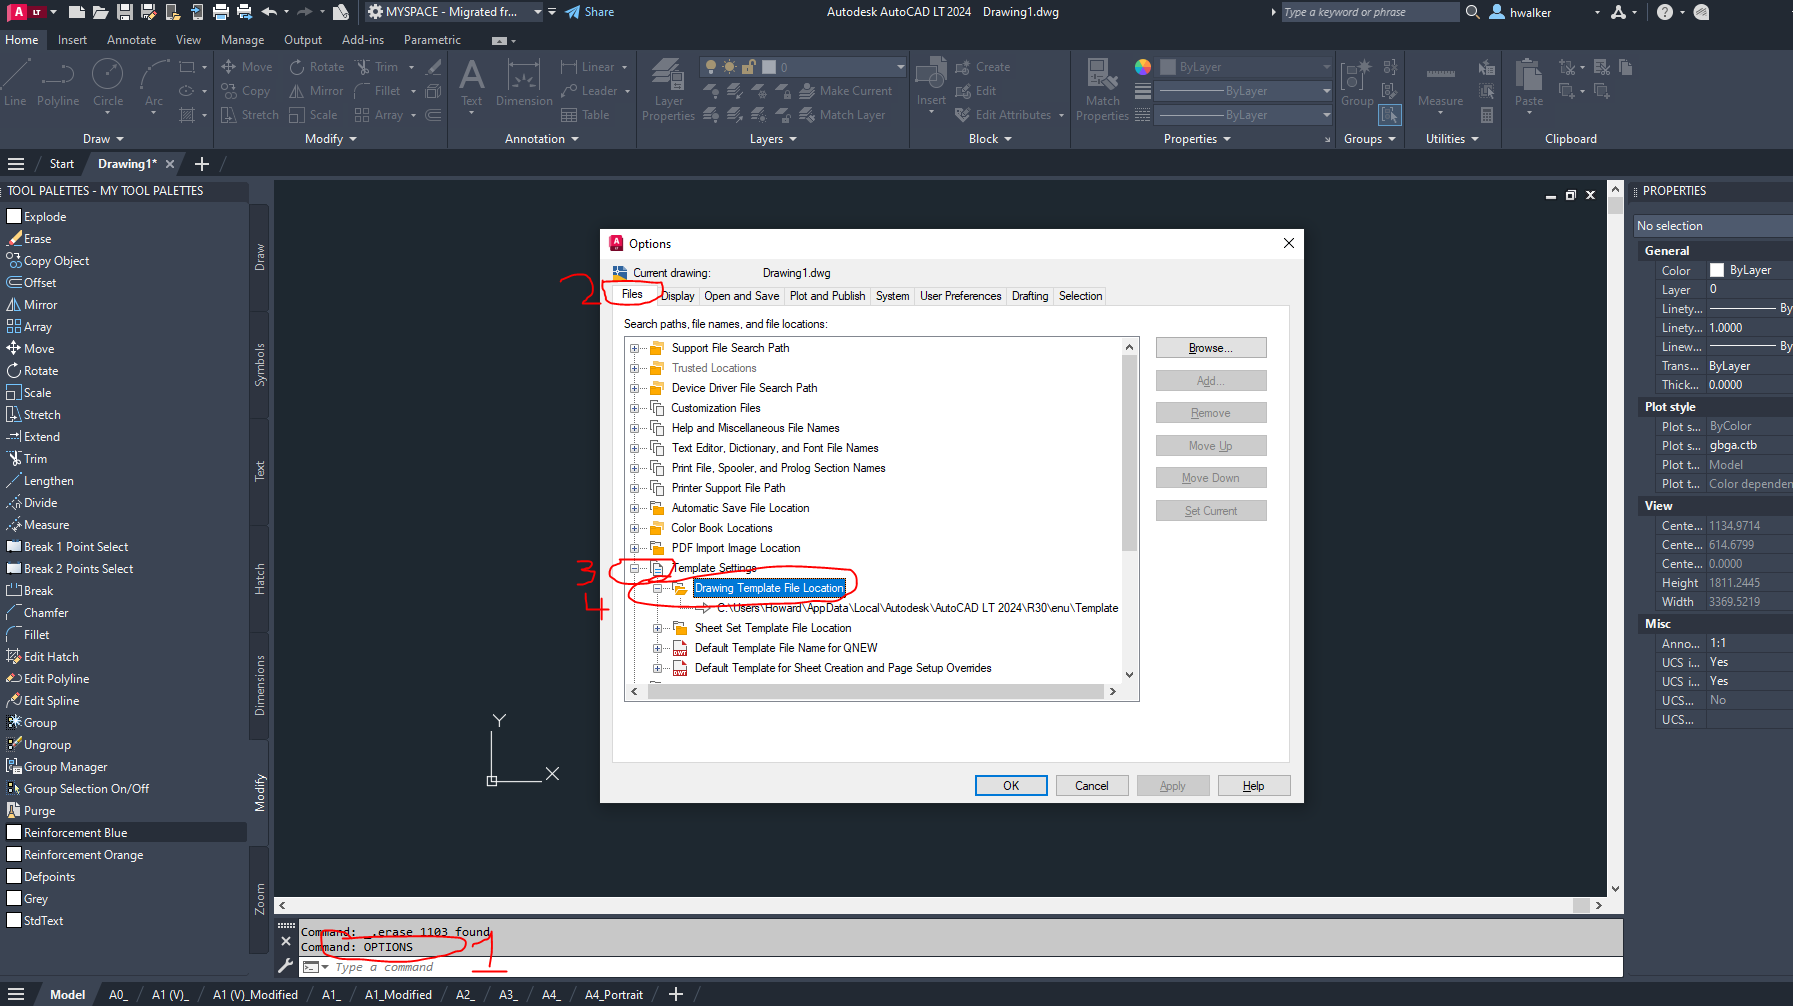Screen dimensions: 1793x1006
Task: Click the Browse button in Options
Action: (x=1210, y=347)
